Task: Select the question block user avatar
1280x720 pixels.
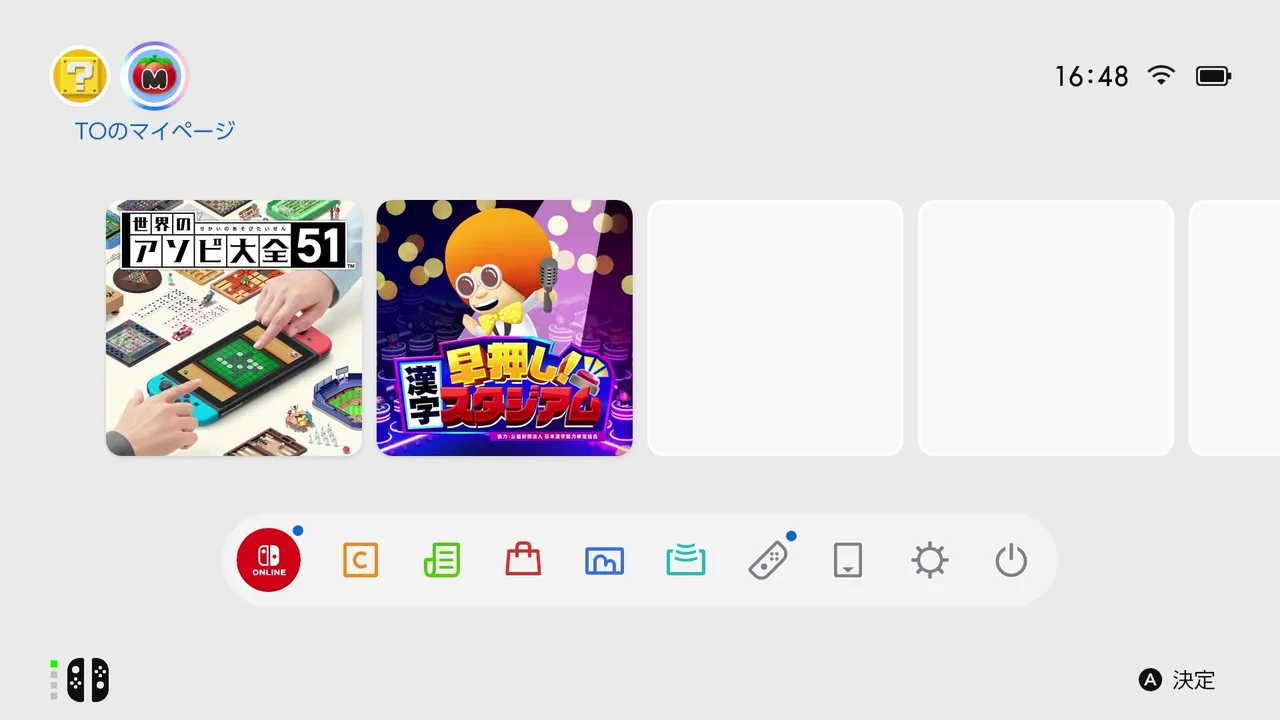Action: click(x=80, y=76)
